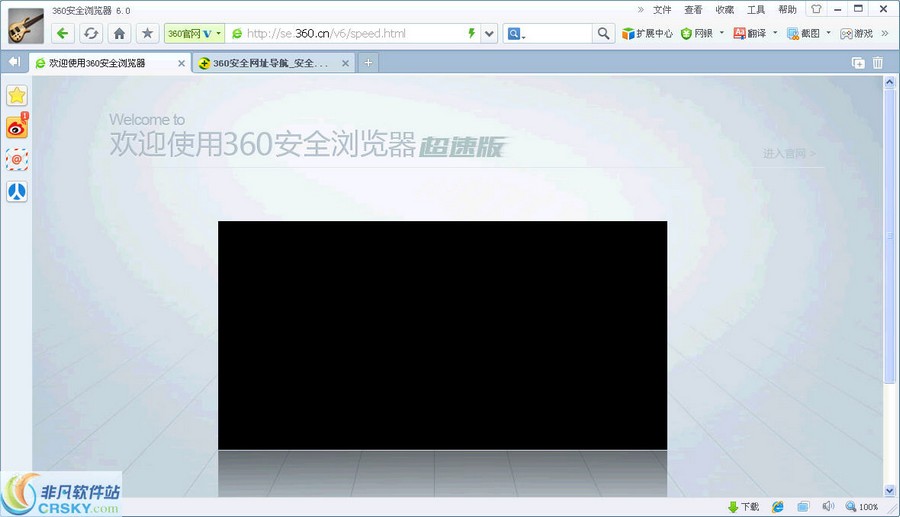Collapse the sidebar with the arrow toggle
Screen dimensions: 900x517
(14, 61)
